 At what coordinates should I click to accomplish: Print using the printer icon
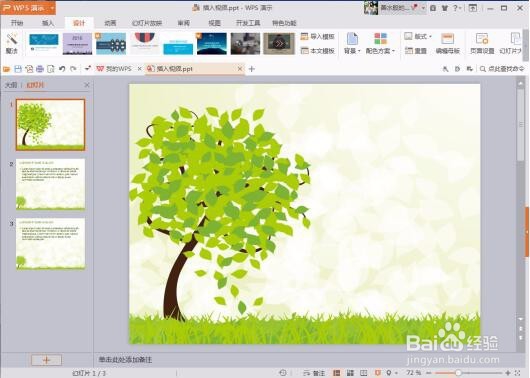40,69
